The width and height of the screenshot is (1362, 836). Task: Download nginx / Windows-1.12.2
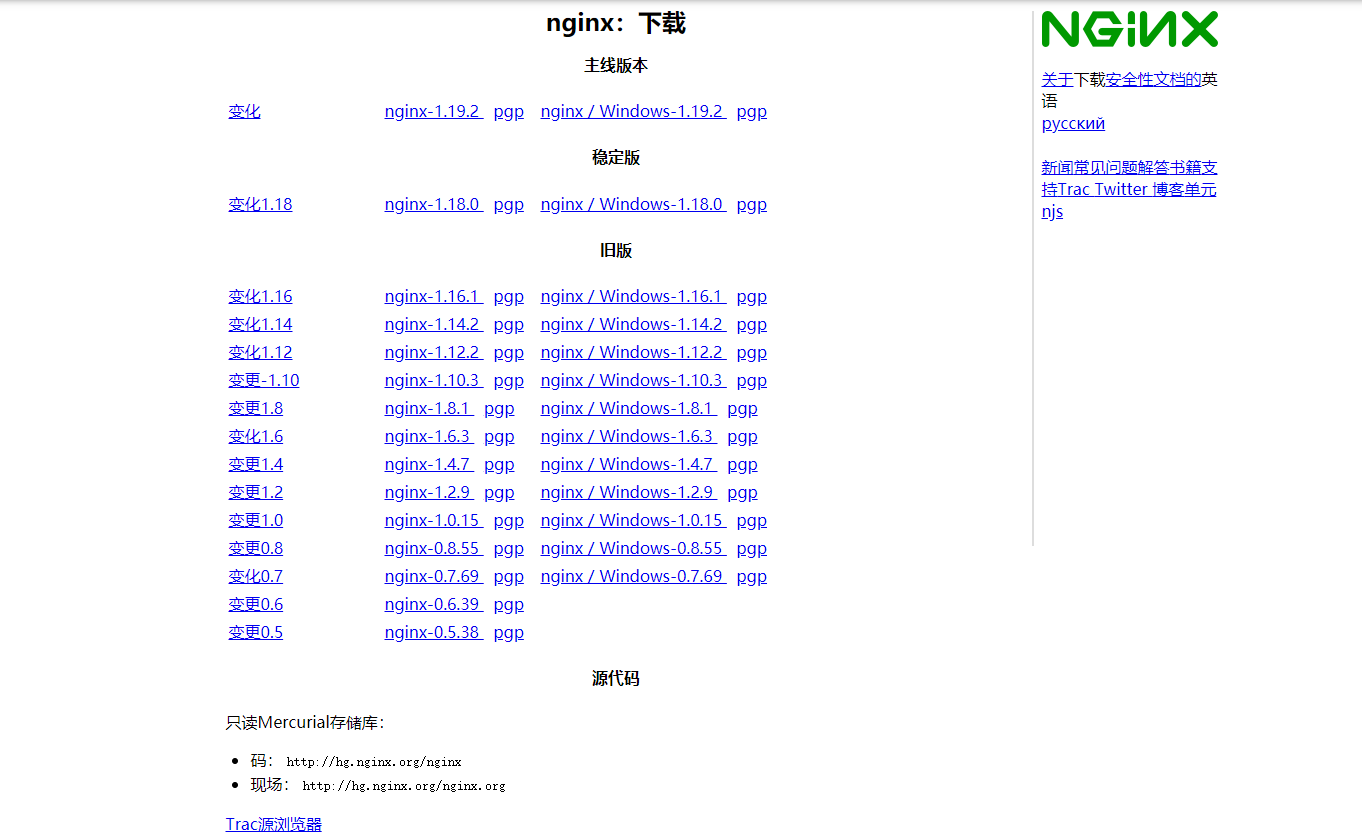click(x=633, y=352)
